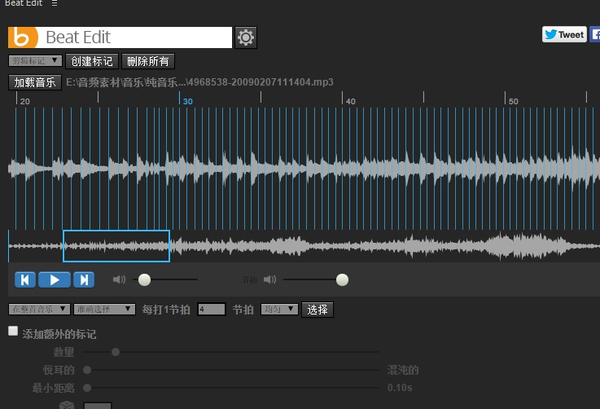Click the Beat Edit orange logo
This screenshot has height=409, width=600.
point(23,38)
